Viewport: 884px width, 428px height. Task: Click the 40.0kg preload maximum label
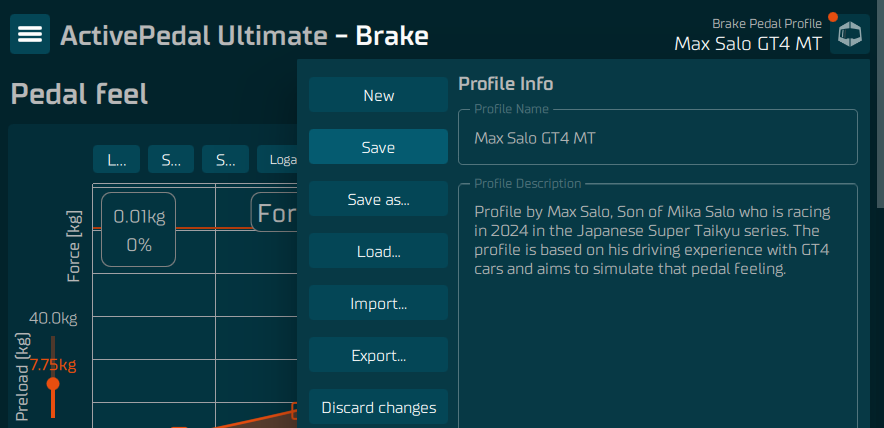53,319
